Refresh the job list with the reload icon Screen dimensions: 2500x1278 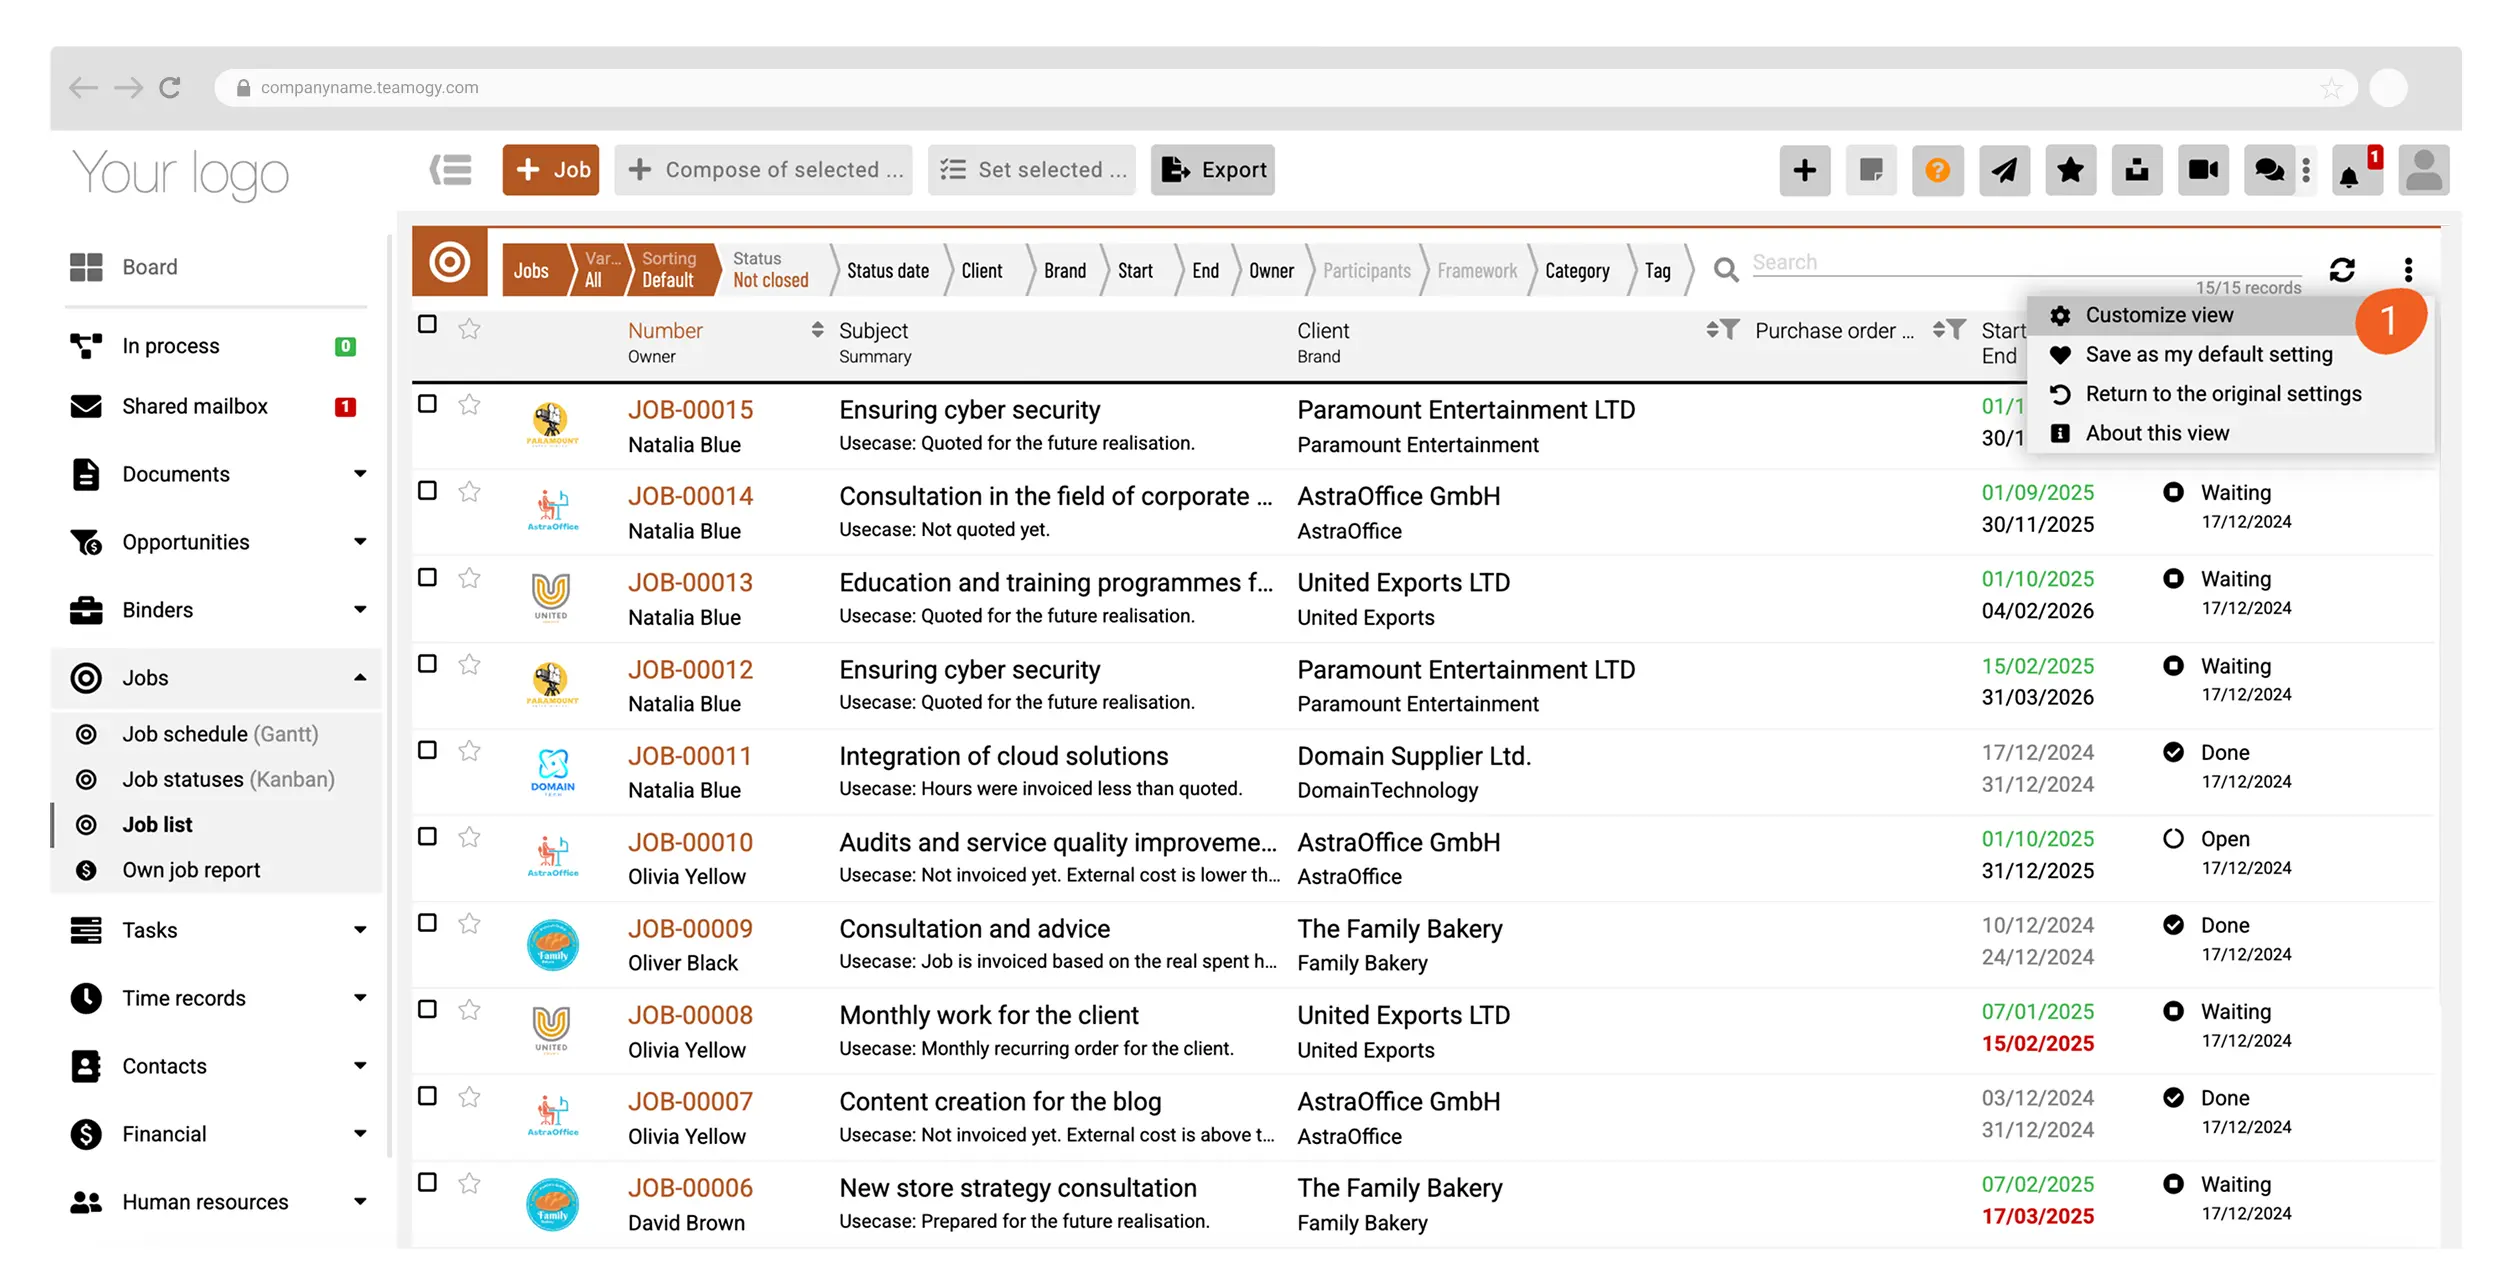coord(2342,270)
